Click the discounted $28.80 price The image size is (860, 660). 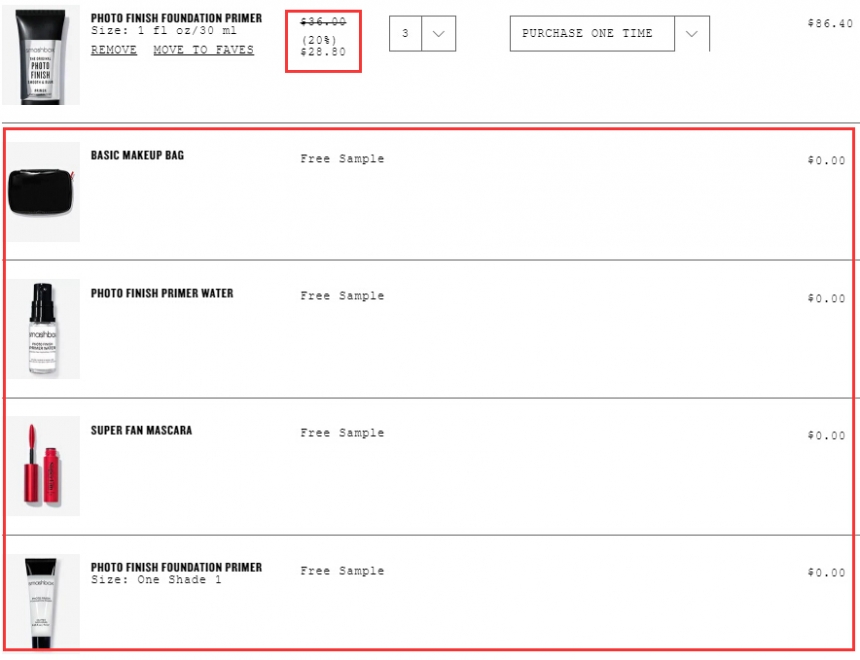pos(323,52)
